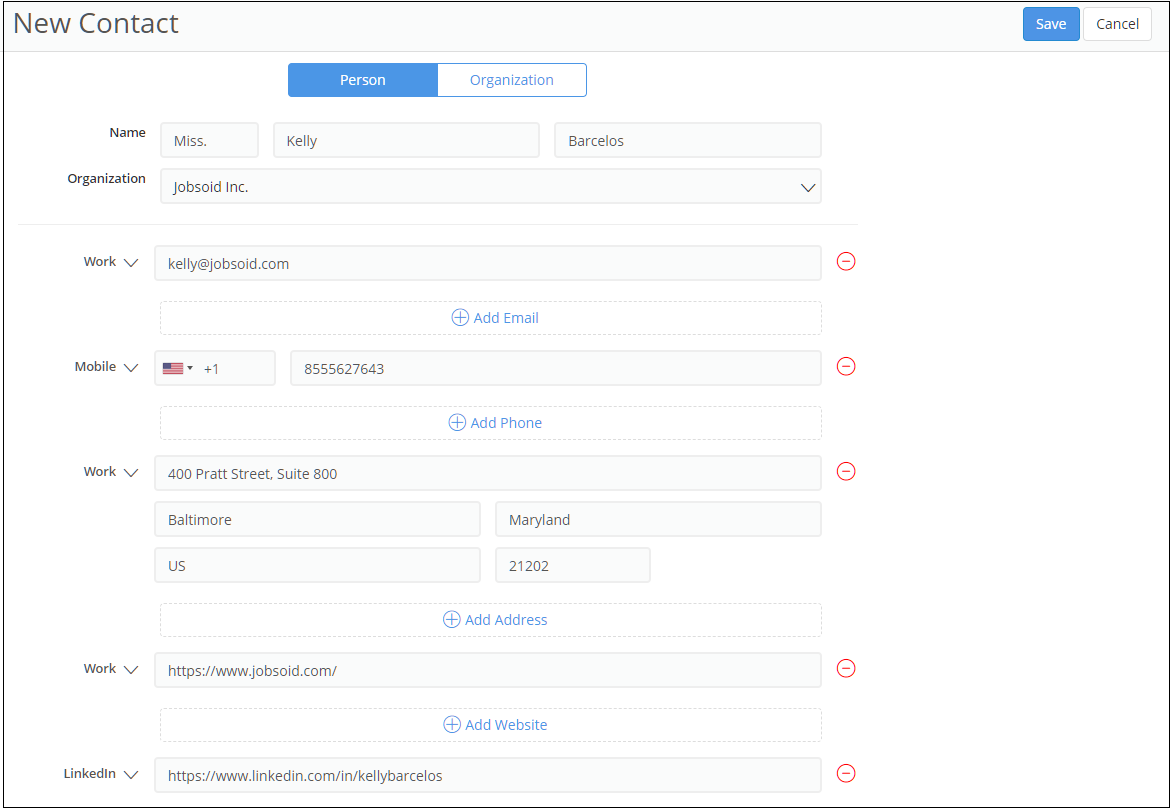Click the US flag country selector
Image resolution: width=1170 pixels, height=810 pixels.
tap(177, 368)
